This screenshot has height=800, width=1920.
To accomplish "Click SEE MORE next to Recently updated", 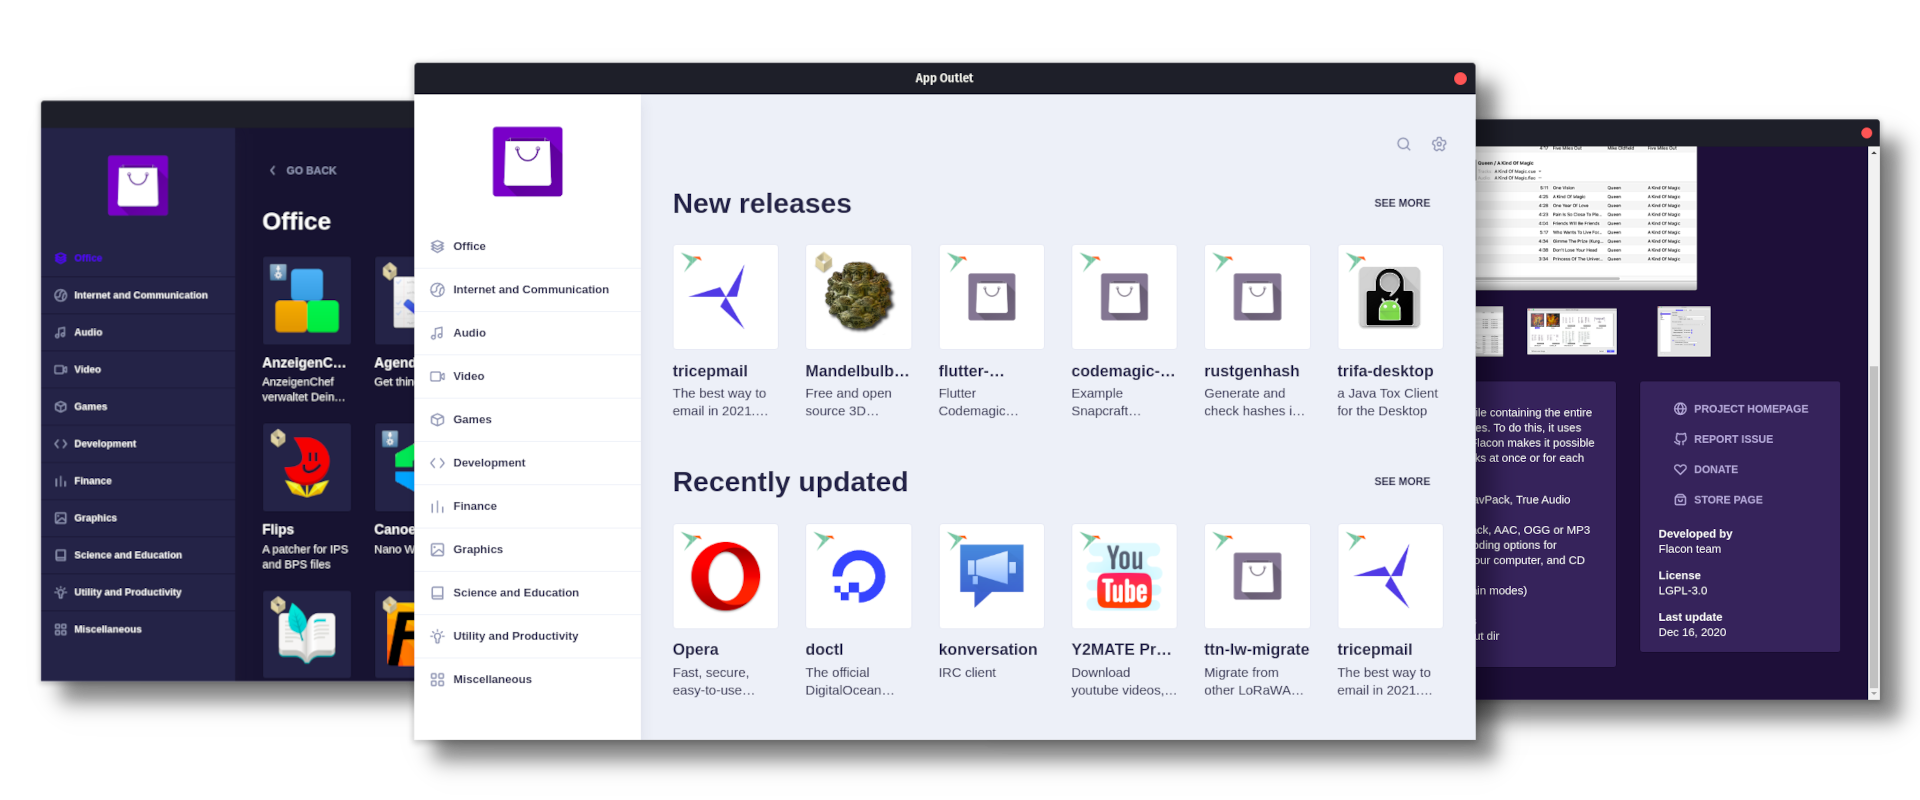I will click(x=1402, y=482).
